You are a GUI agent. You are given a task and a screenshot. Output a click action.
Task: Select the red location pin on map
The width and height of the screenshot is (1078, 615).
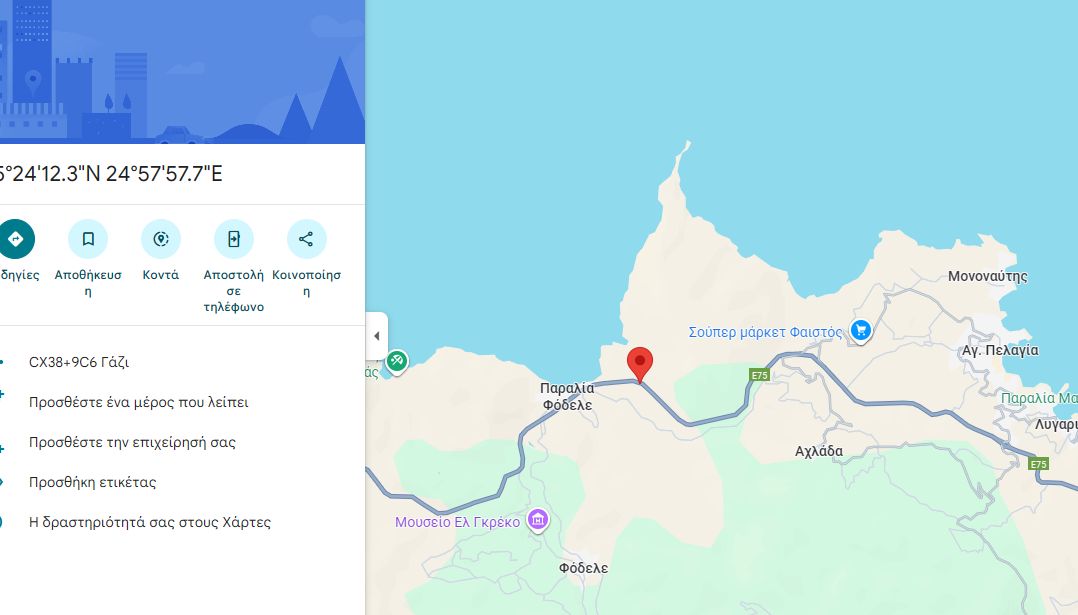click(640, 365)
